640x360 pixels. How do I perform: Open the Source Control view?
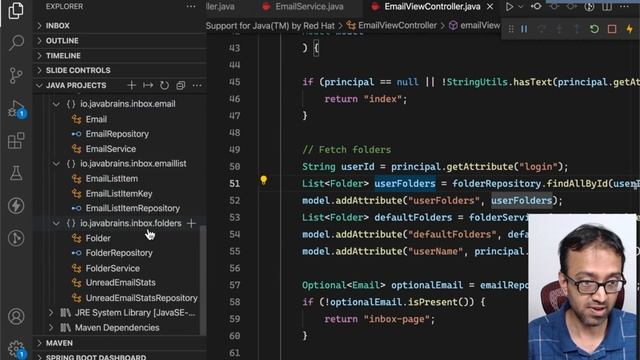tap(16, 76)
